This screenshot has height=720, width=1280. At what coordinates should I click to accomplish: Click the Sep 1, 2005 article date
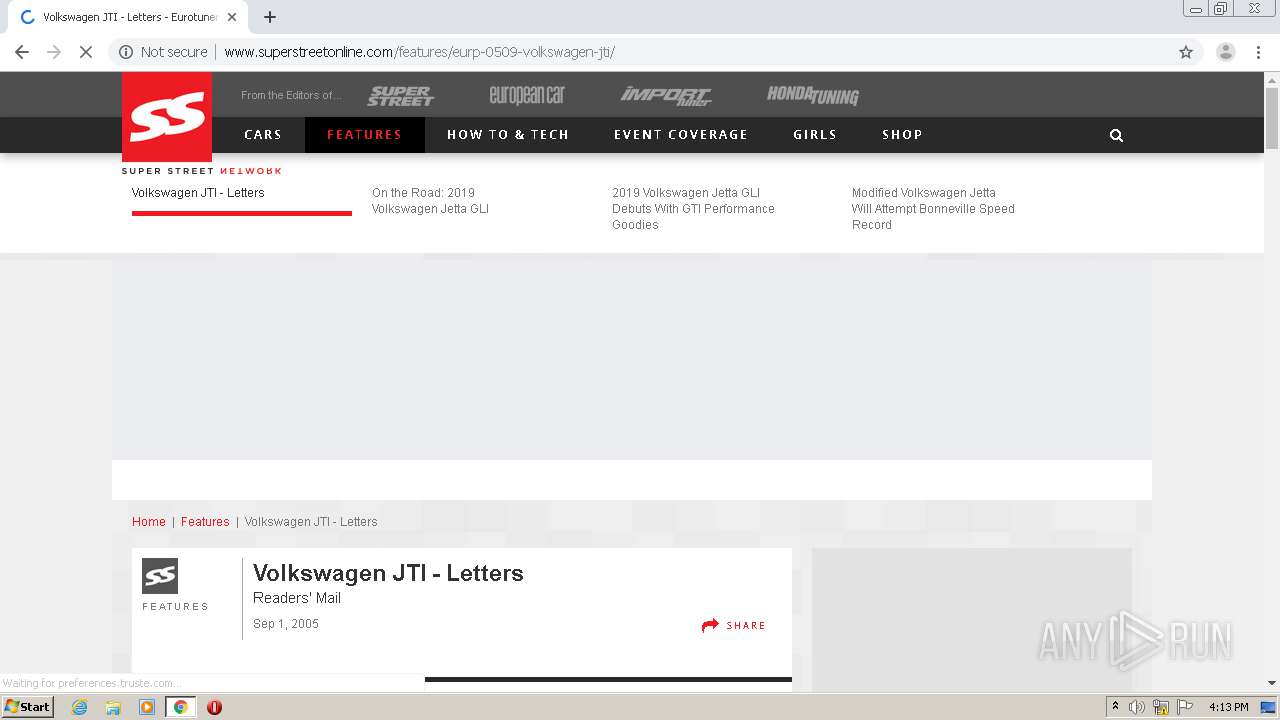pos(286,624)
